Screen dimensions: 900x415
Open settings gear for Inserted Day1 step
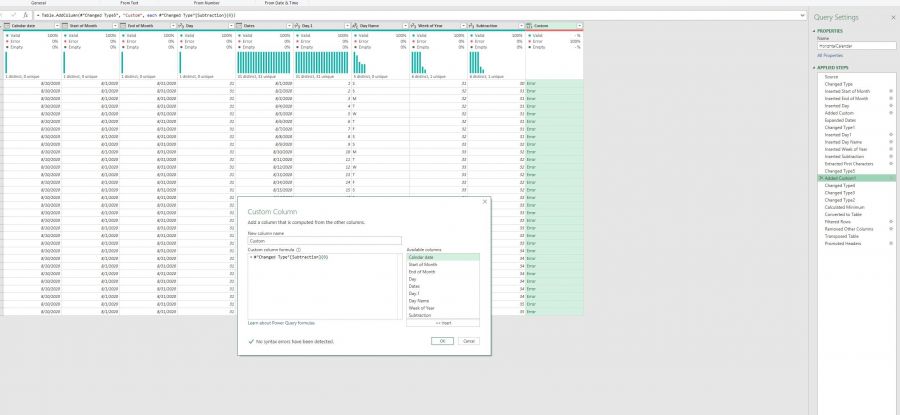coord(891,135)
